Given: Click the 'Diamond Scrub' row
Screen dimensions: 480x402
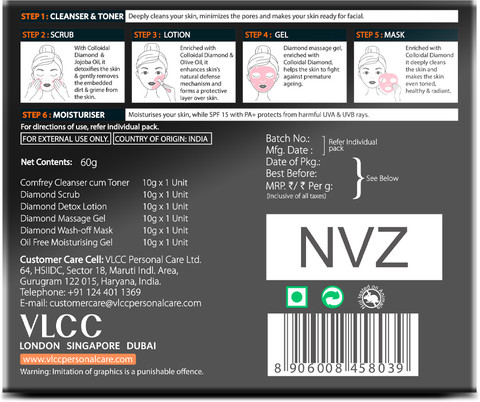Looking at the screenshot, I should [x=104, y=195].
